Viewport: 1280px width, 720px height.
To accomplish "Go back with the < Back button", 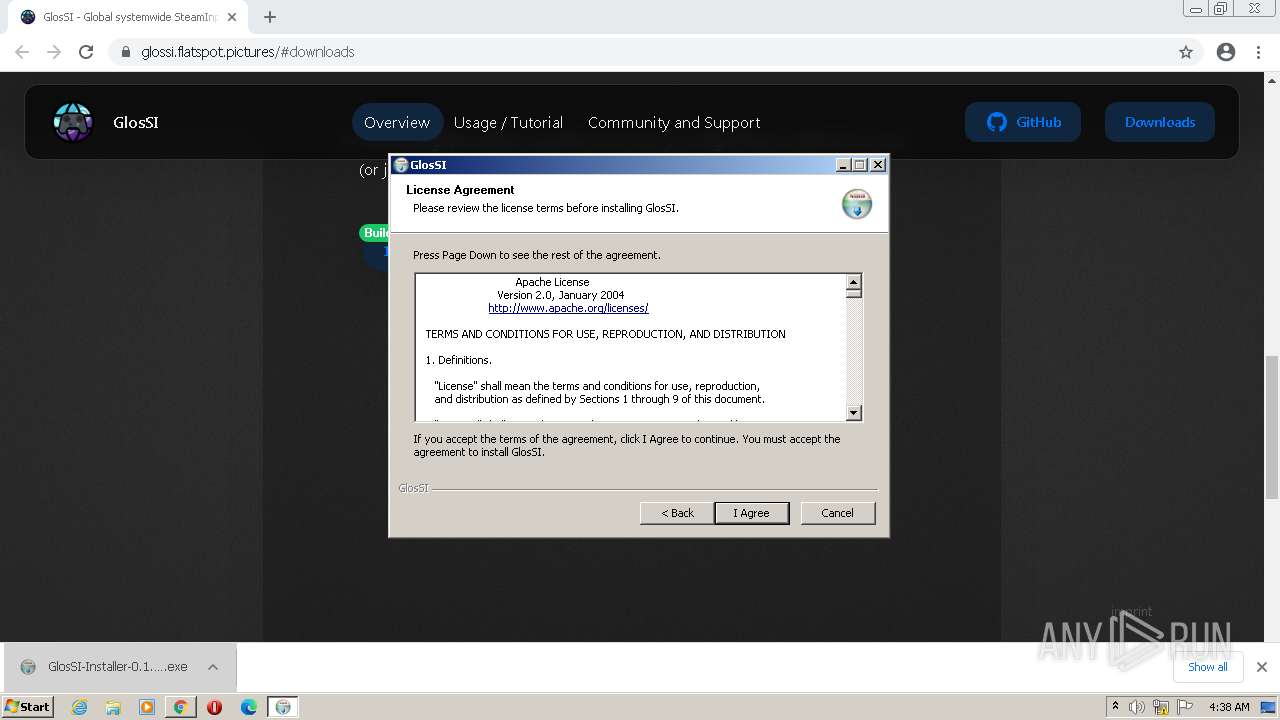I will (x=677, y=513).
